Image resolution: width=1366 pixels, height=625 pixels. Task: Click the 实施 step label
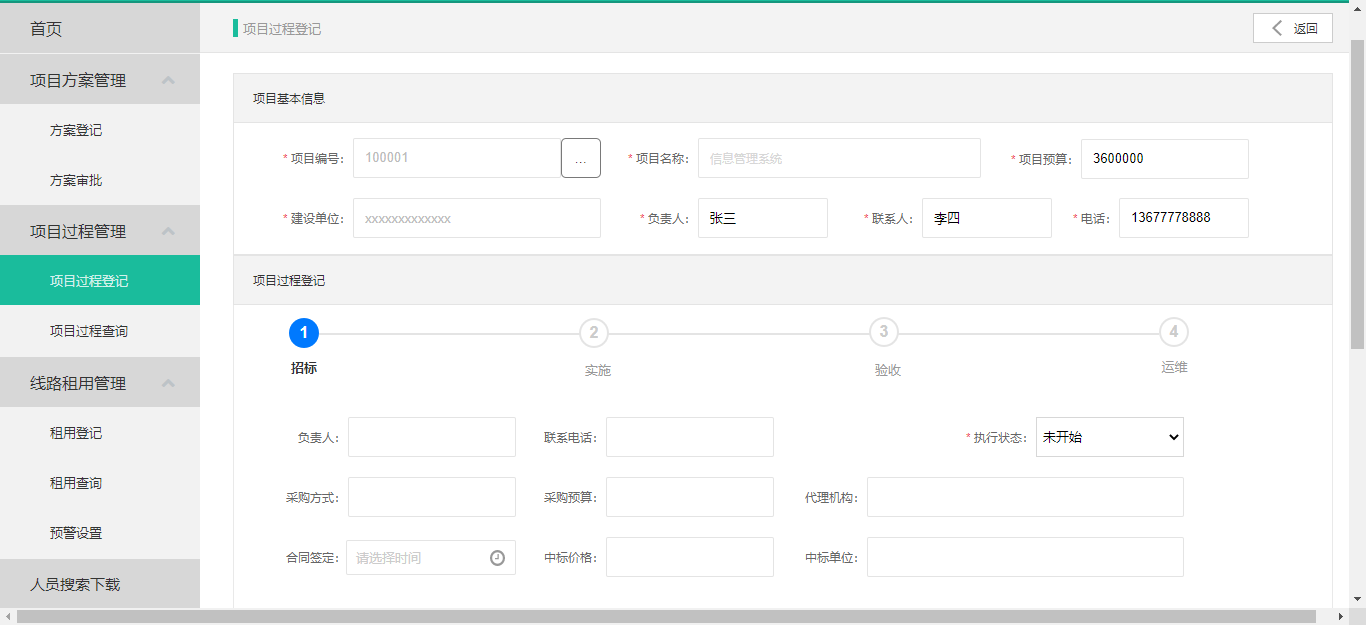pos(598,370)
